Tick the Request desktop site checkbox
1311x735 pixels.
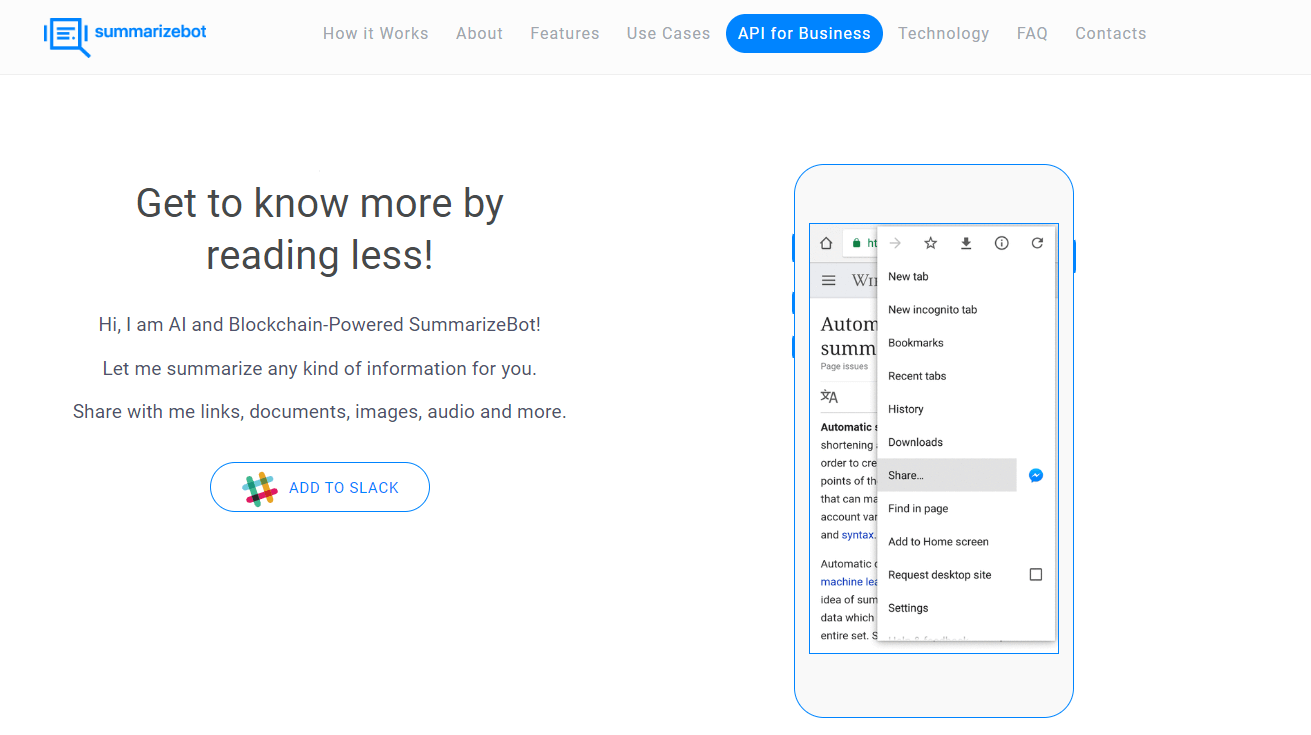click(x=1036, y=575)
